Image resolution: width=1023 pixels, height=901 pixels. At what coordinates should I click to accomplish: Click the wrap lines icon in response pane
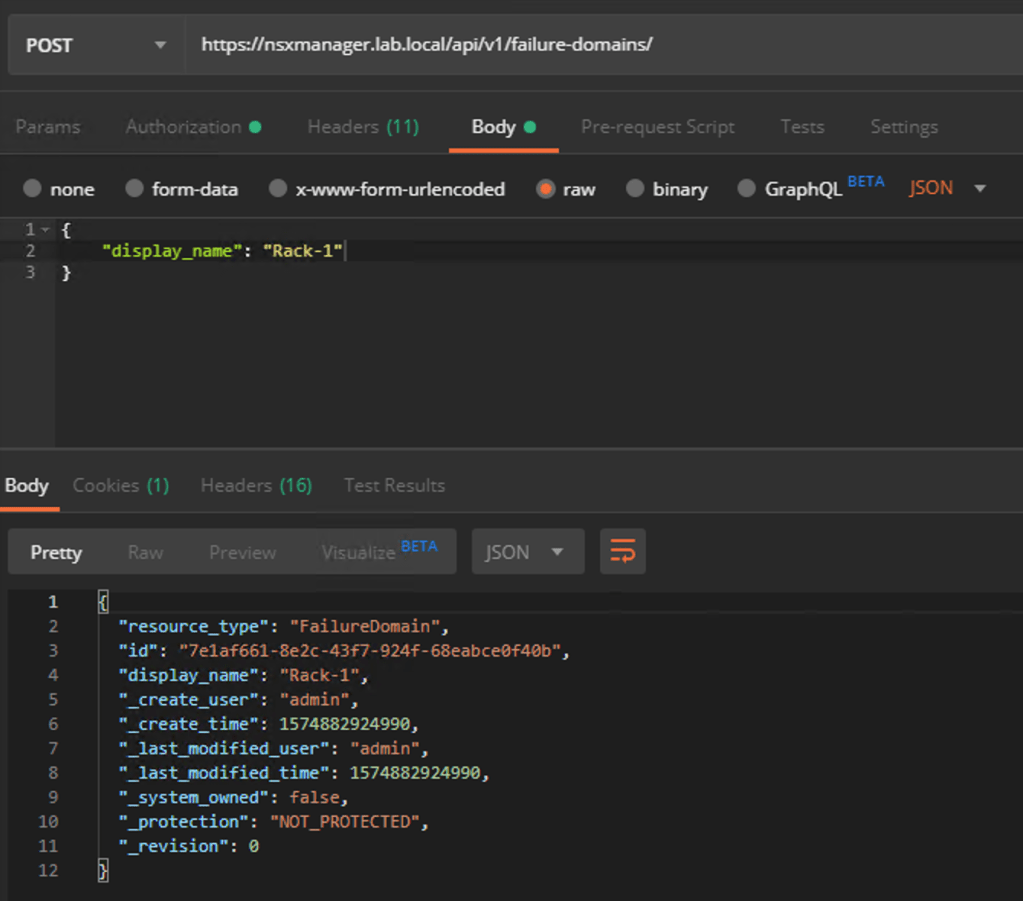pos(622,551)
